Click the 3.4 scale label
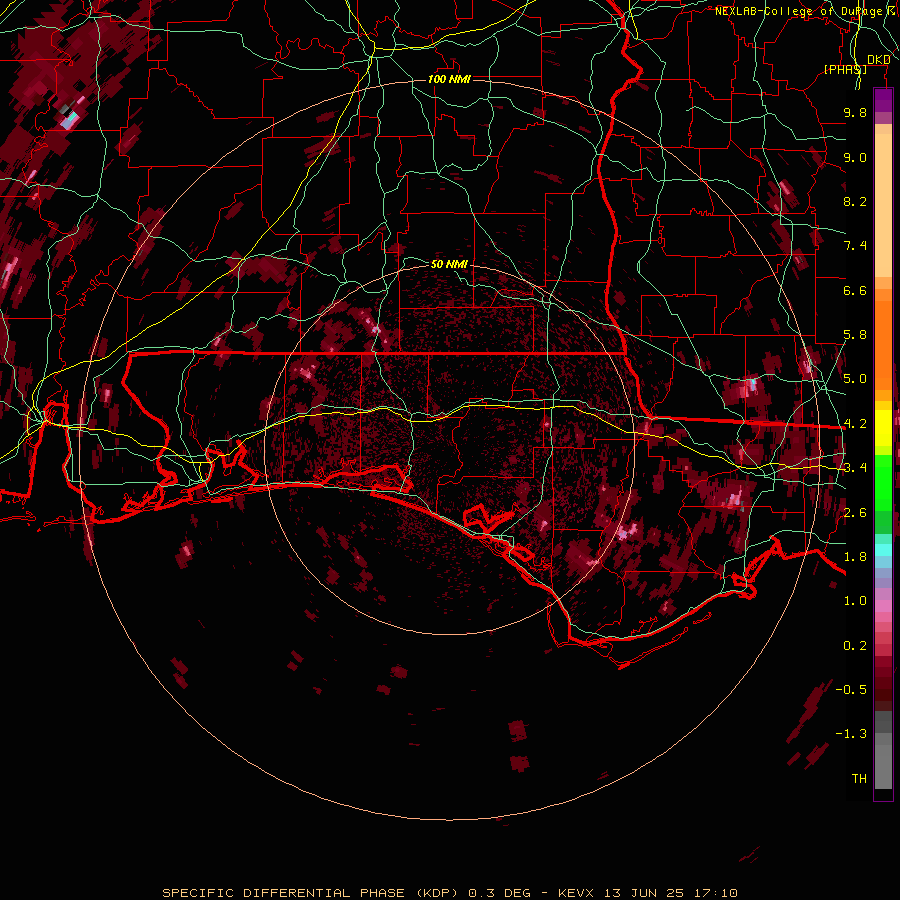This screenshot has height=900, width=900. pyautogui.click(x=855, y=468)
